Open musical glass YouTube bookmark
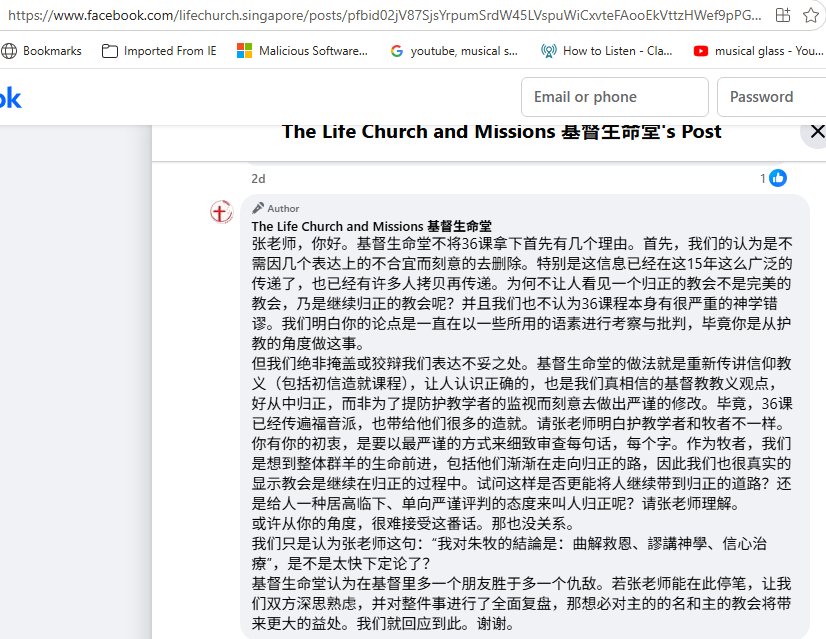Screen dimensions: 826x639 759,51
